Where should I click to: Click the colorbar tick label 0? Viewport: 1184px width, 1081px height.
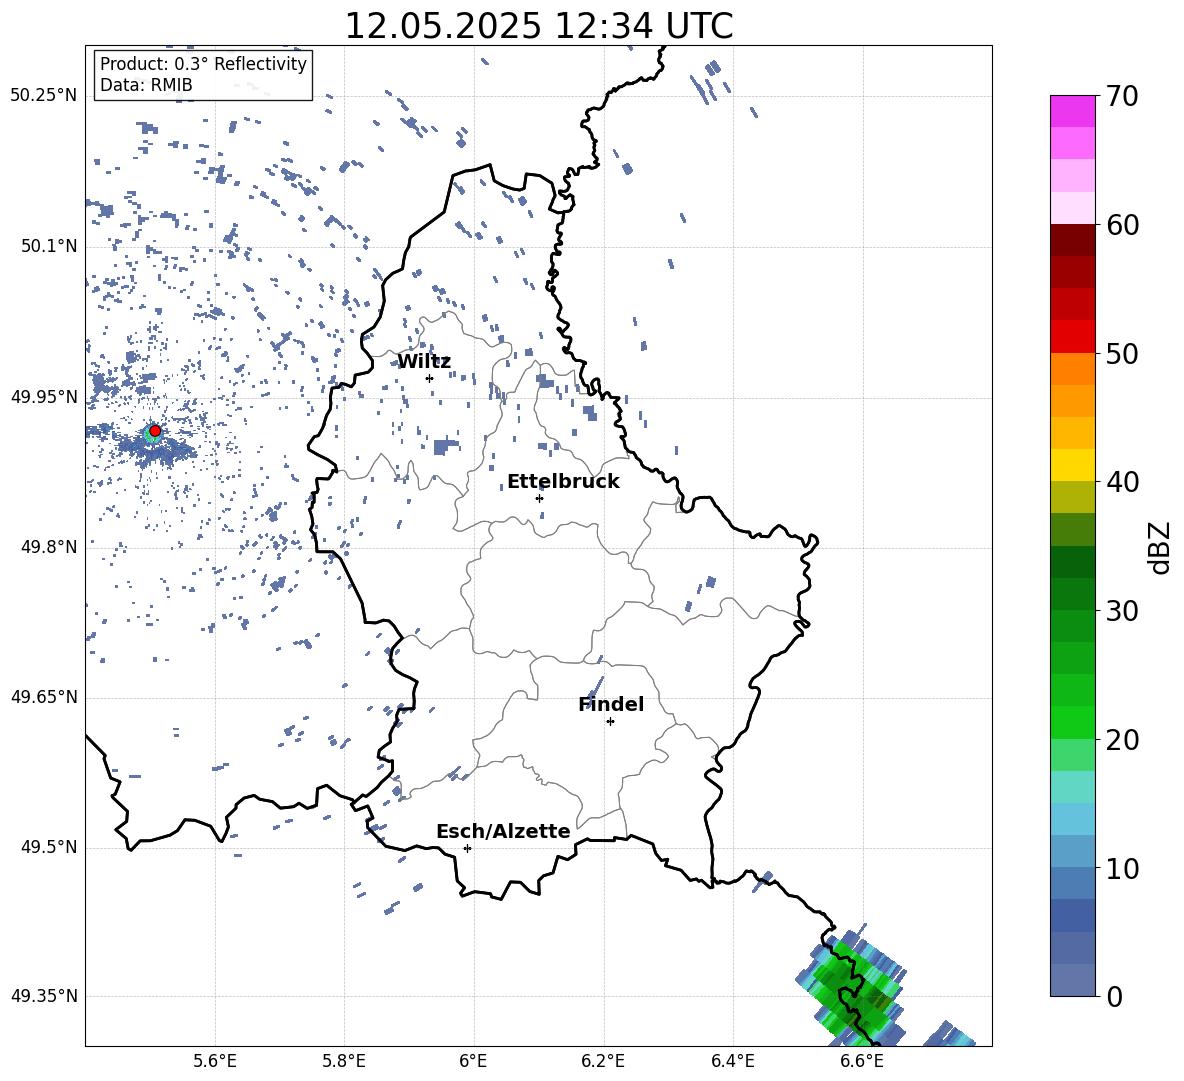[x=1114, y=996]
